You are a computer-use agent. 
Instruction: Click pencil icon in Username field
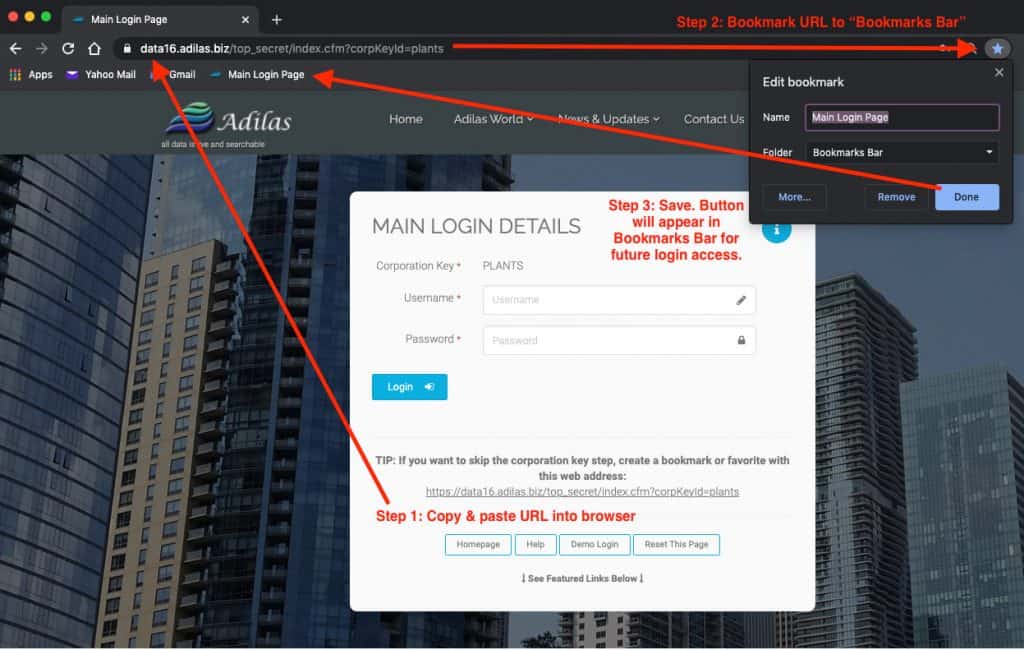[741, 300]
